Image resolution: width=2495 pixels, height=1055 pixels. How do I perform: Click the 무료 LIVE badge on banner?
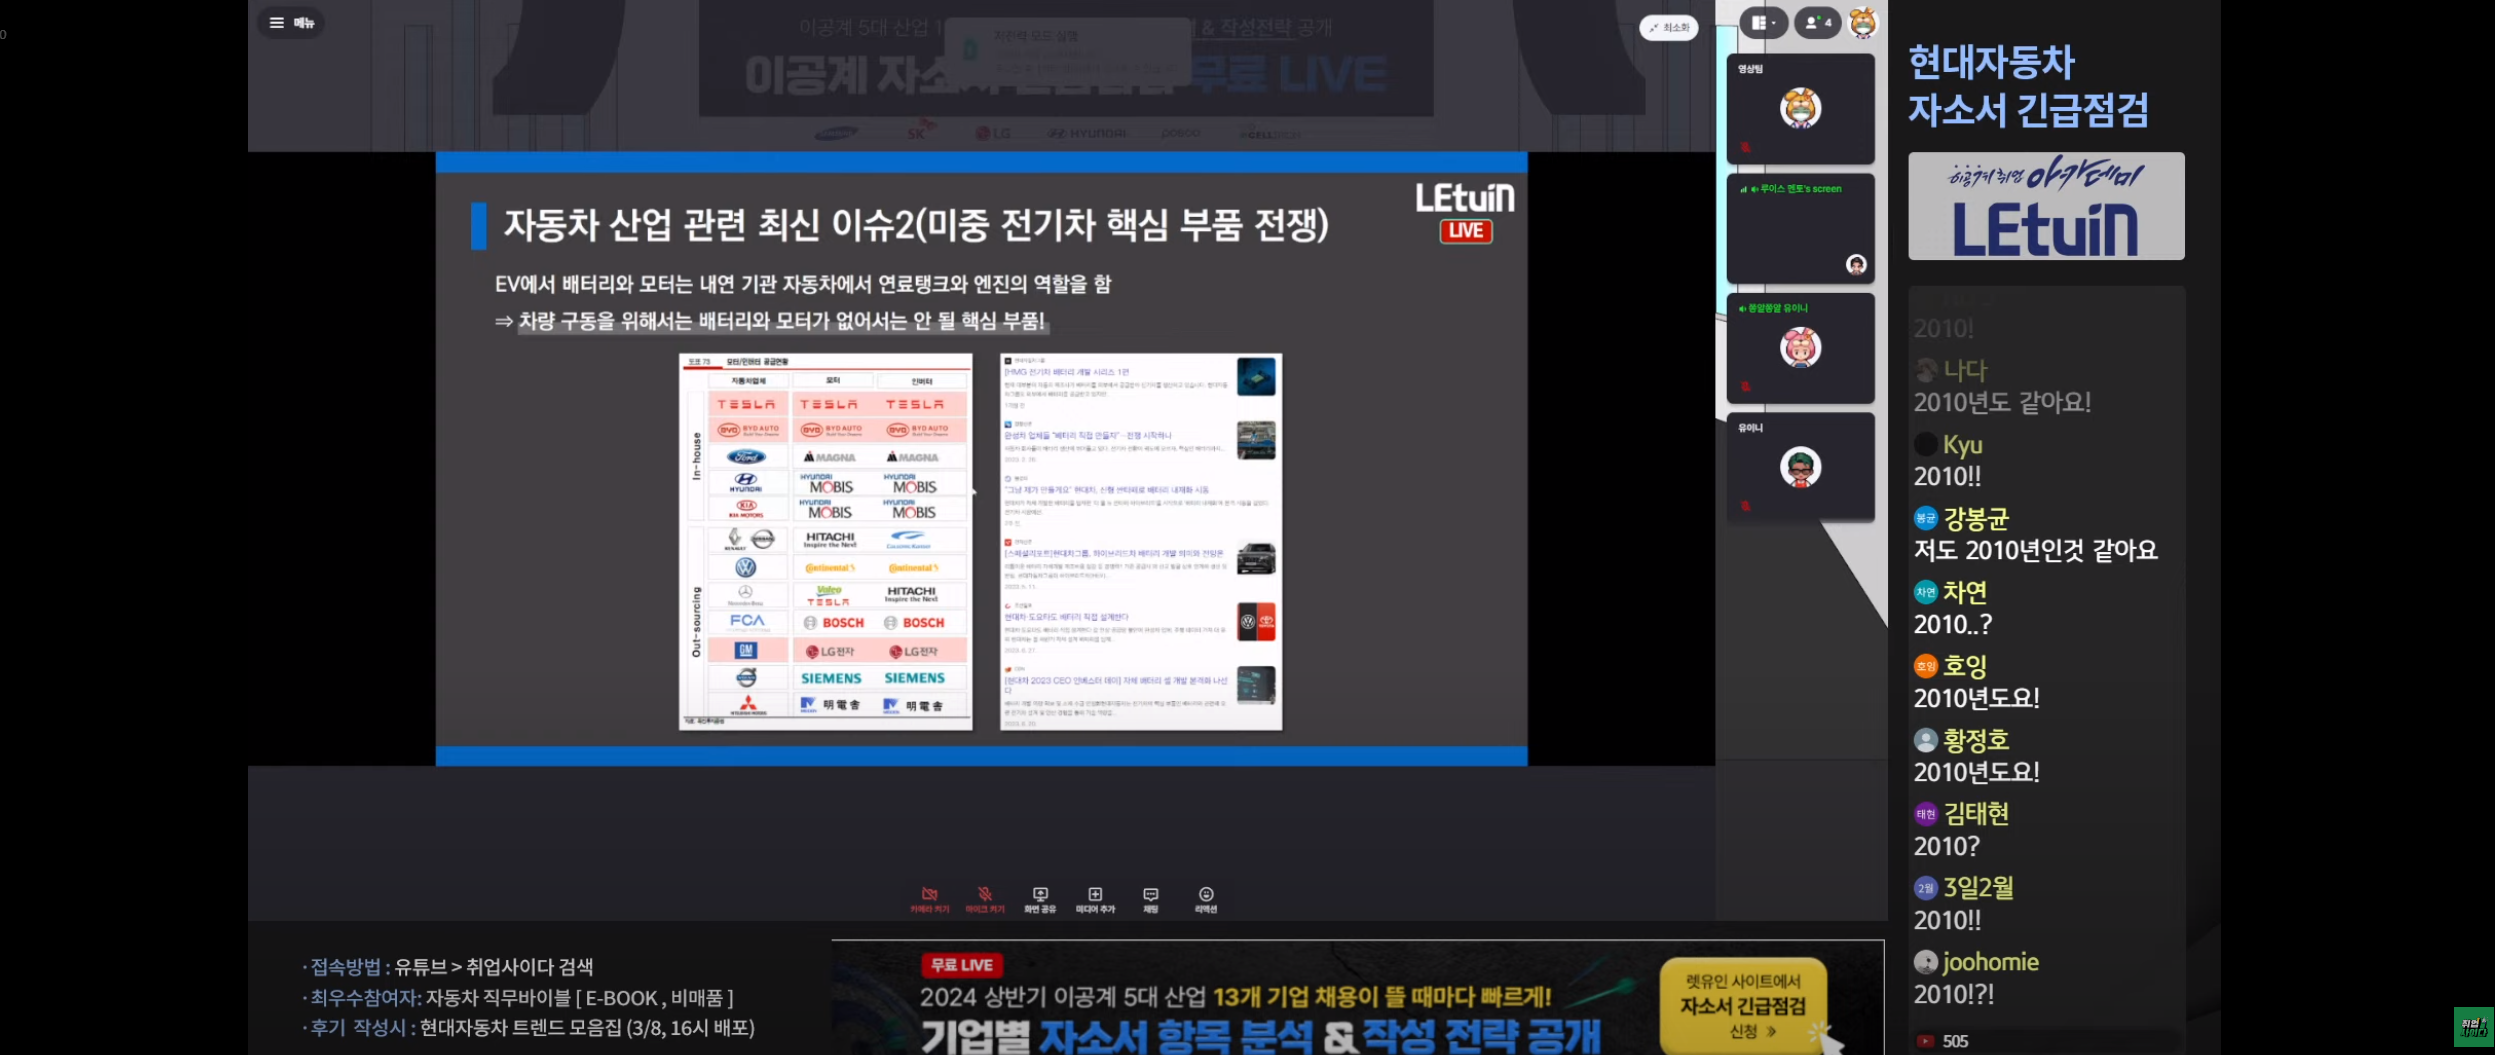pos(962,965)
